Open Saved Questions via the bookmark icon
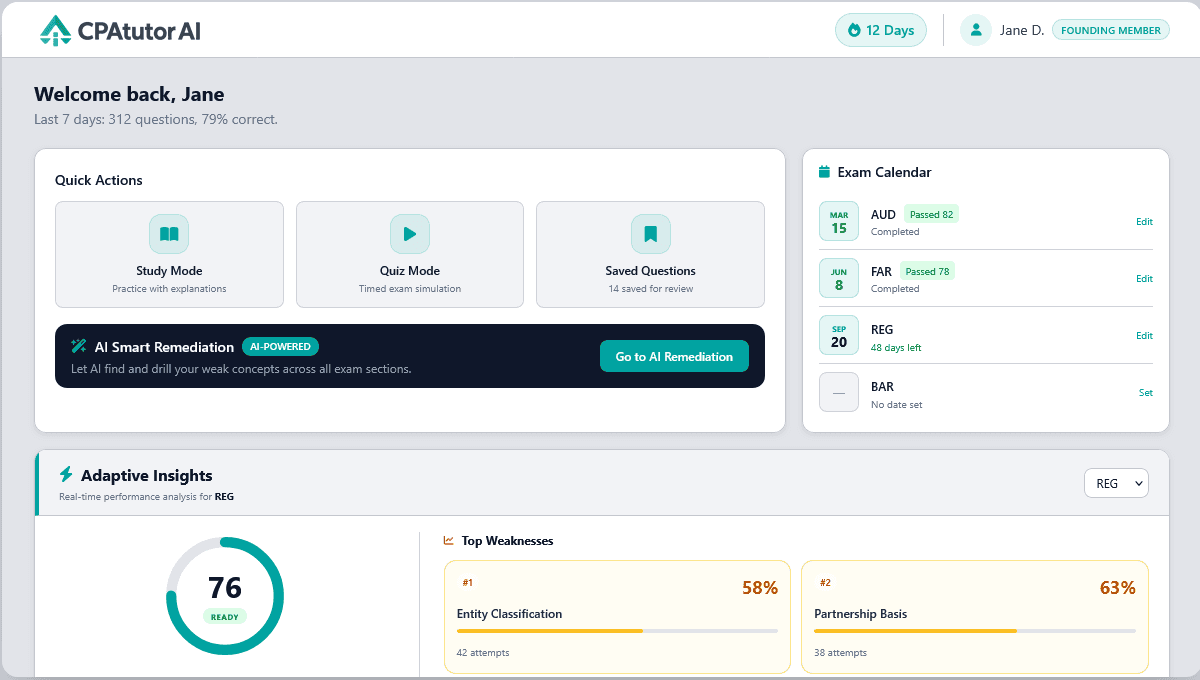This screenshot has height=680, width=1200. coord(650,233)
